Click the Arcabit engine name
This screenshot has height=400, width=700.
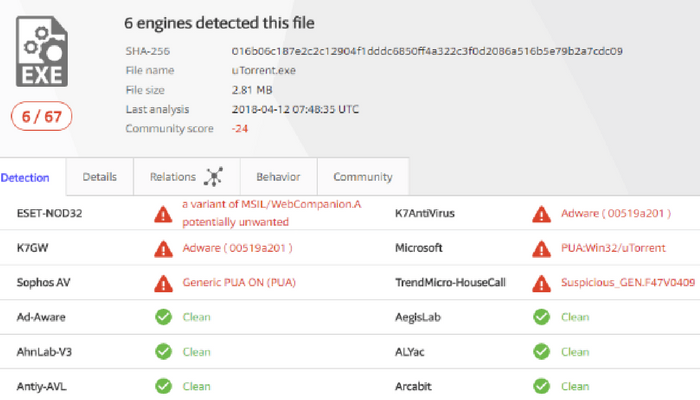[x=413, y=386]
